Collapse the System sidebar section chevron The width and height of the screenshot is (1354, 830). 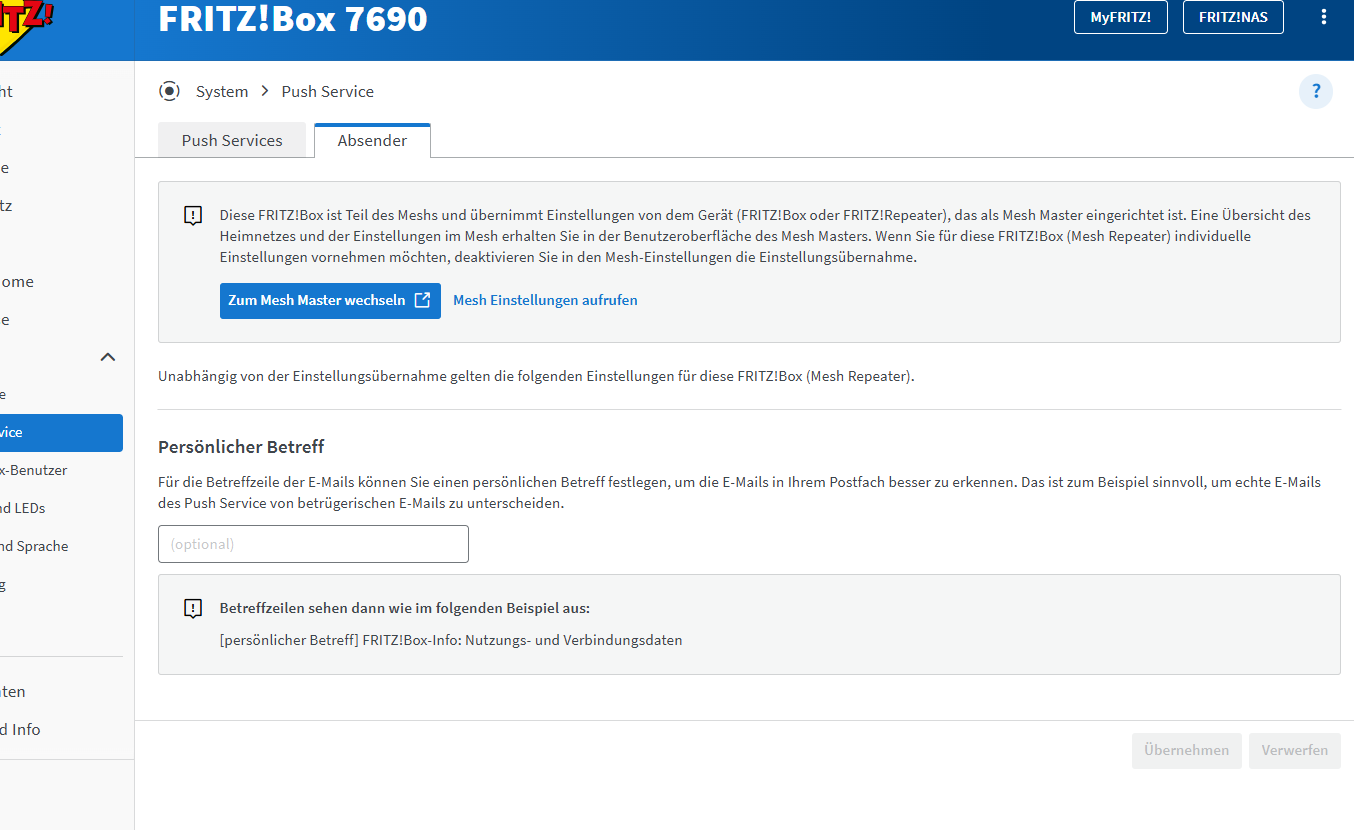click(108, 357)
